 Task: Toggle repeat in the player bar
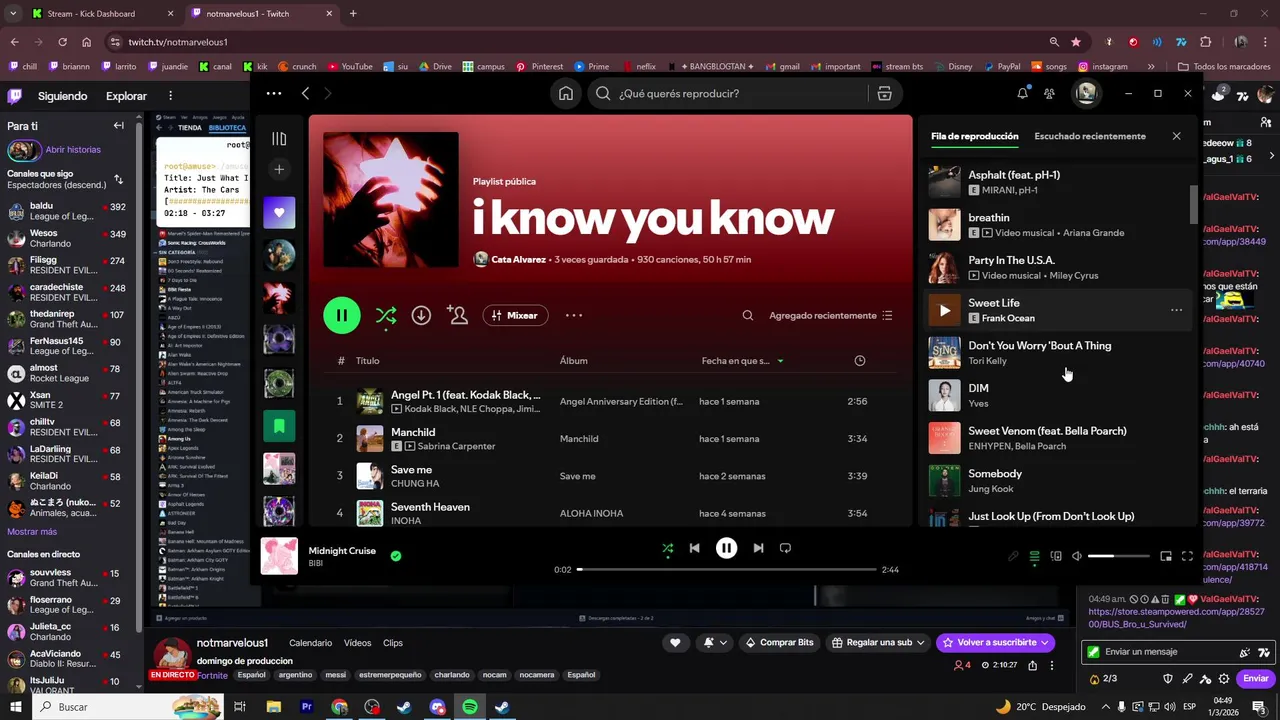coord(785,548)
